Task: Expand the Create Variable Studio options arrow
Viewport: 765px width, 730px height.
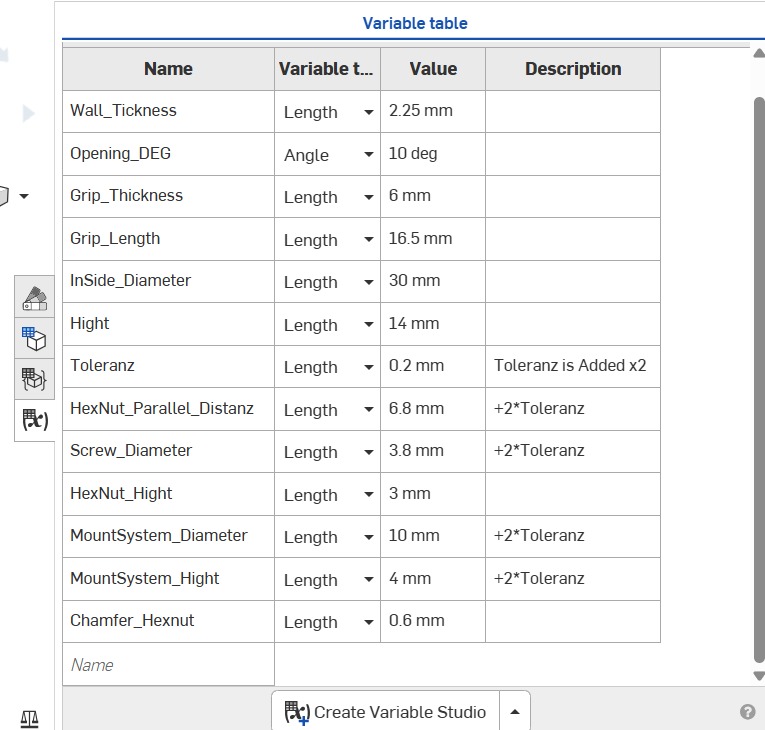Action: [x=515, y=712]
